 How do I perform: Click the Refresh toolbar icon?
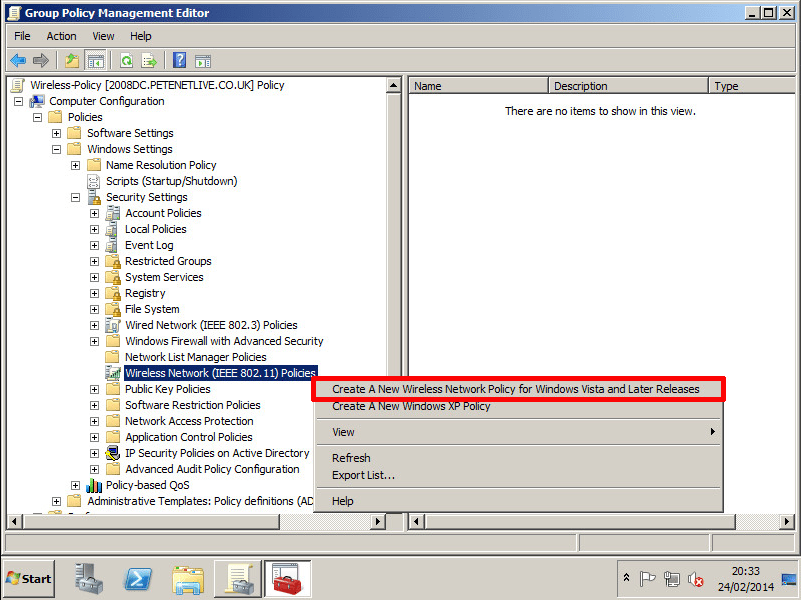[x=125, y=60]
